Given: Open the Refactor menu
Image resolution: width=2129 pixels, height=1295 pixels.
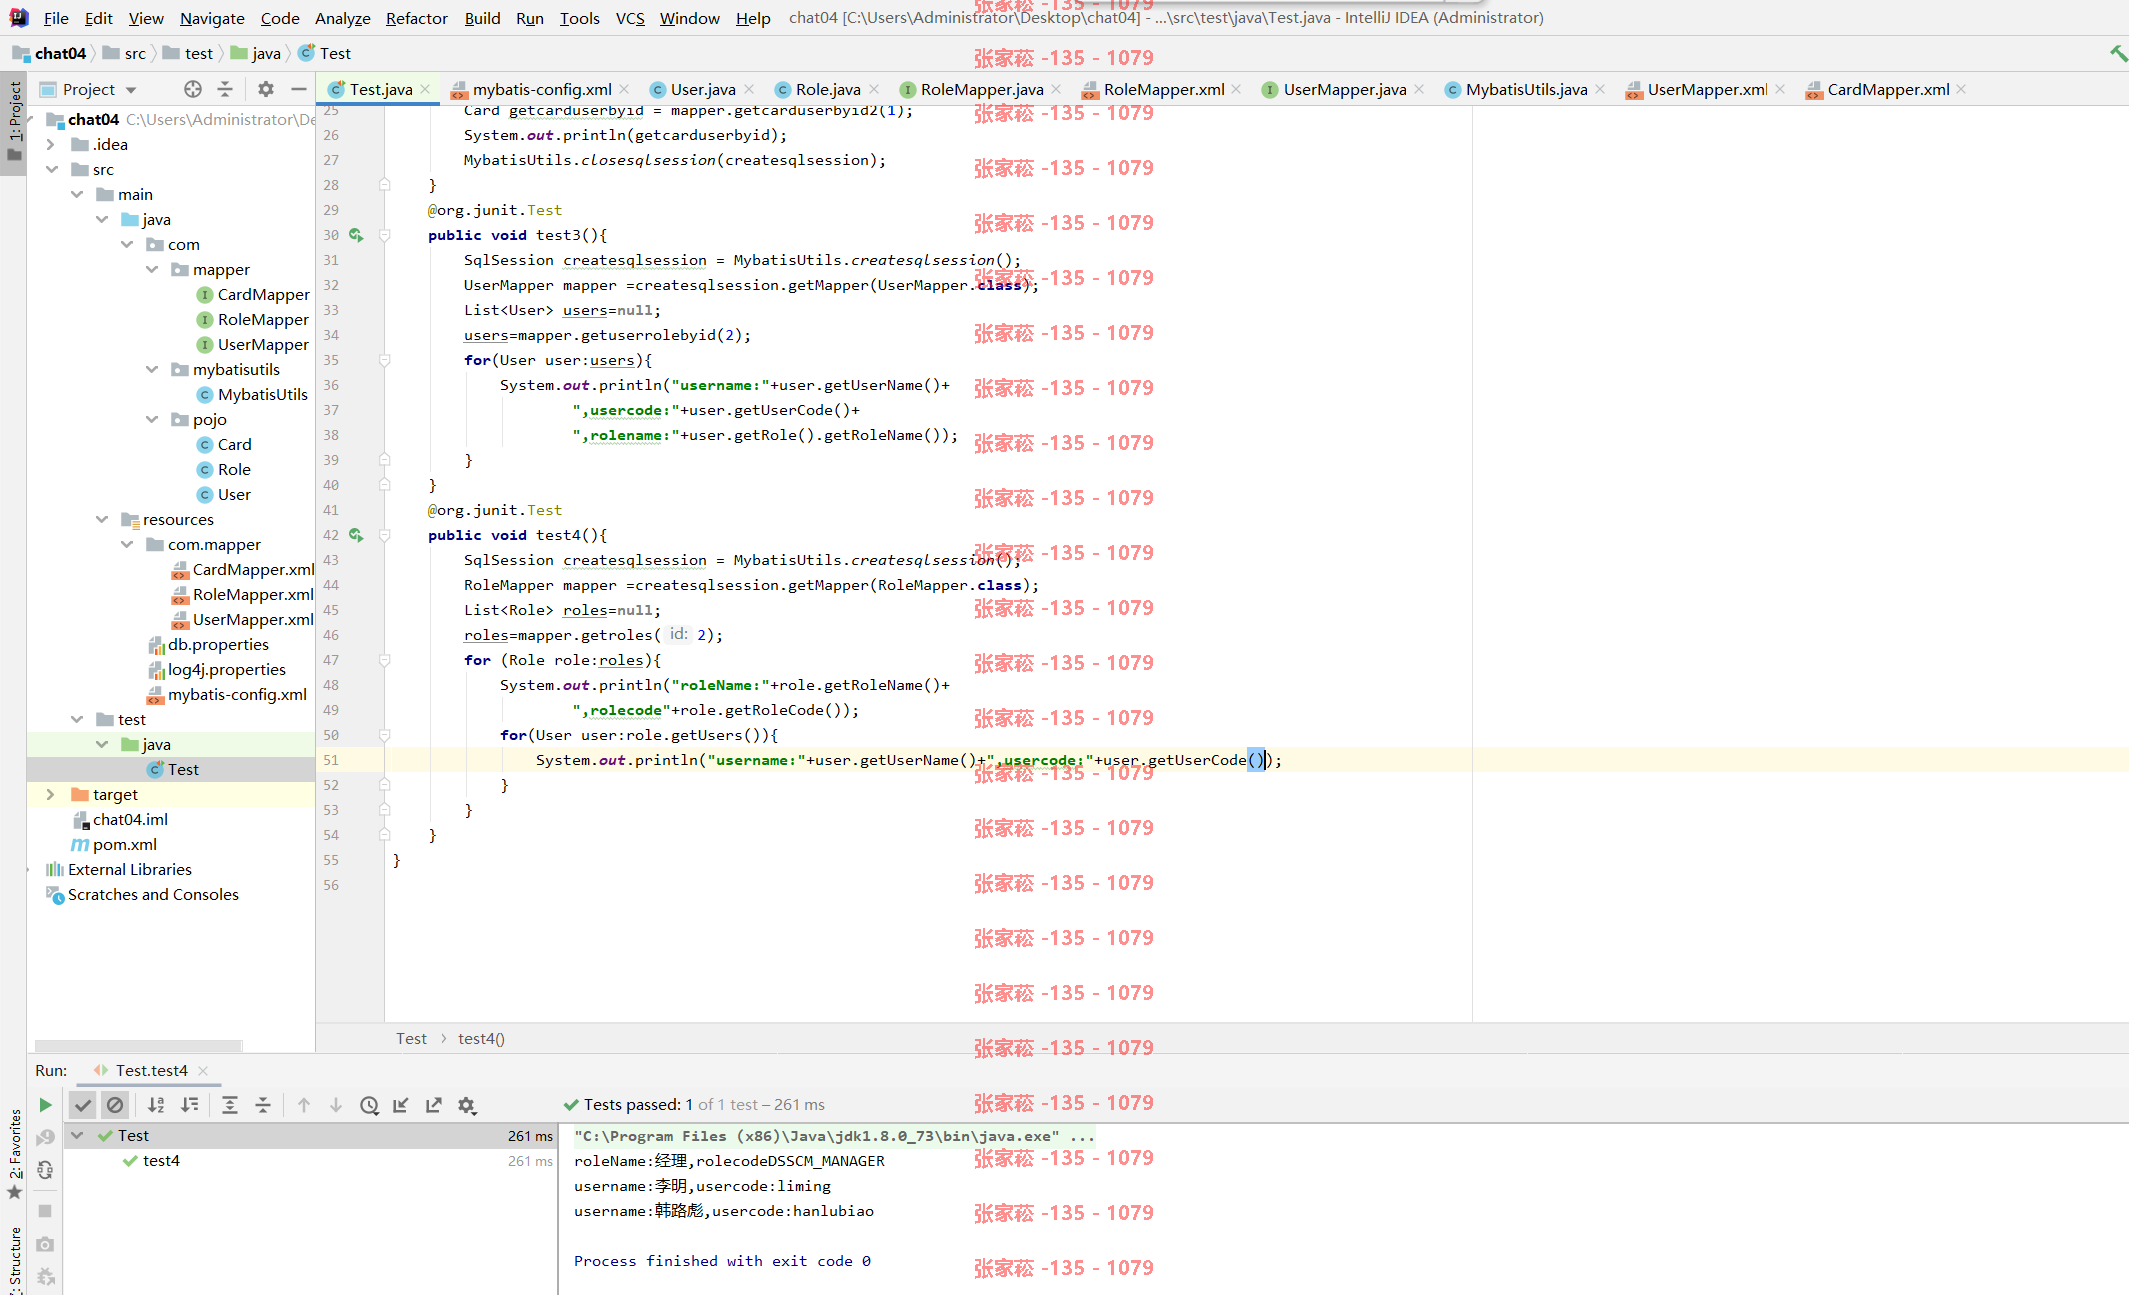Looking at the screenshot, I should click(417, 18).
